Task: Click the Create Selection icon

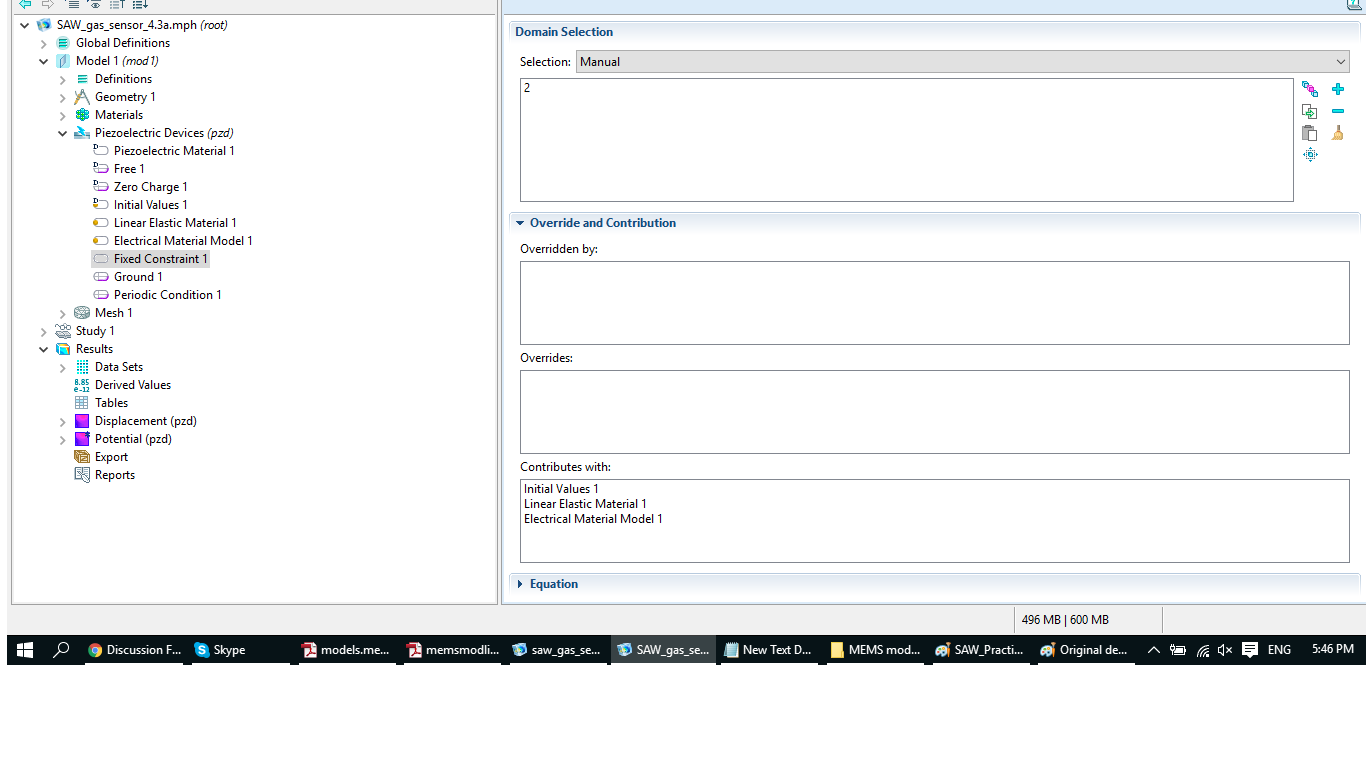Action: click(x=1309, y=89)
